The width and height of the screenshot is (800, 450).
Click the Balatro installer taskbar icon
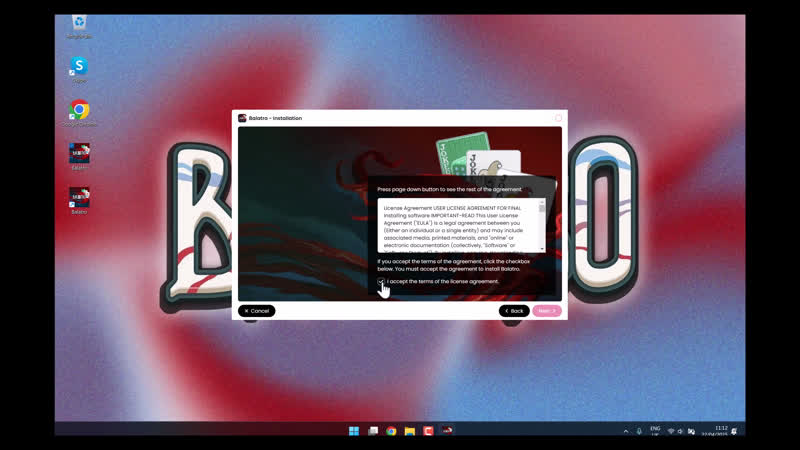click(447, 431)
